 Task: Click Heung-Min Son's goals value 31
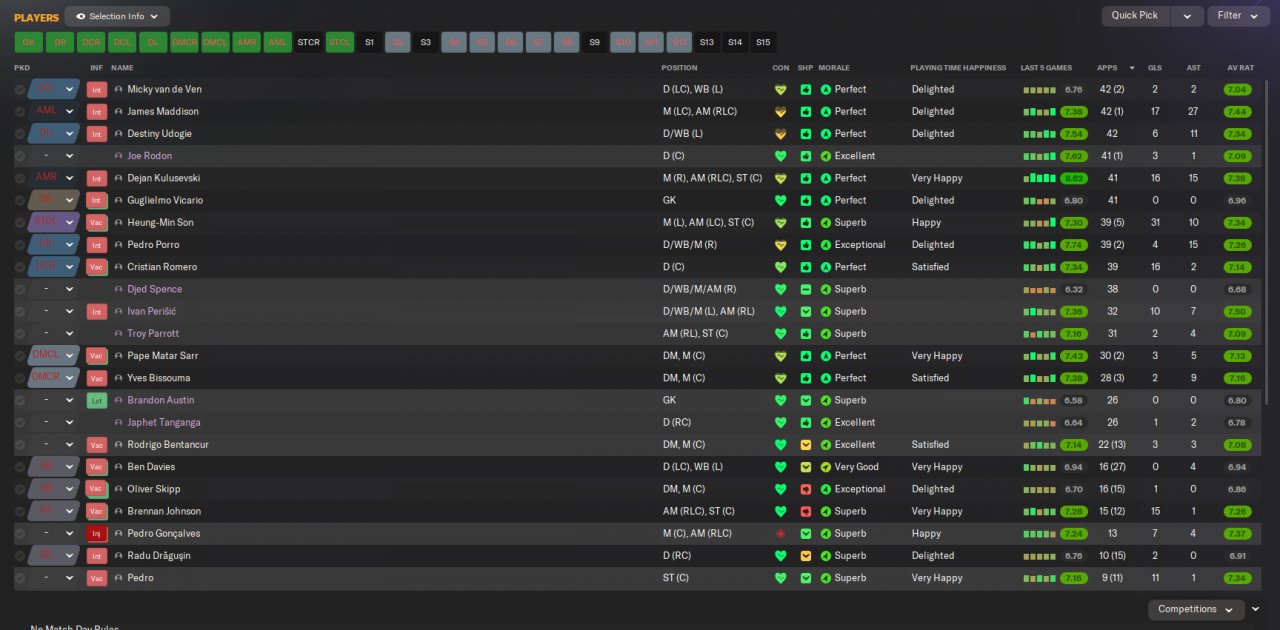point(1155,223)
